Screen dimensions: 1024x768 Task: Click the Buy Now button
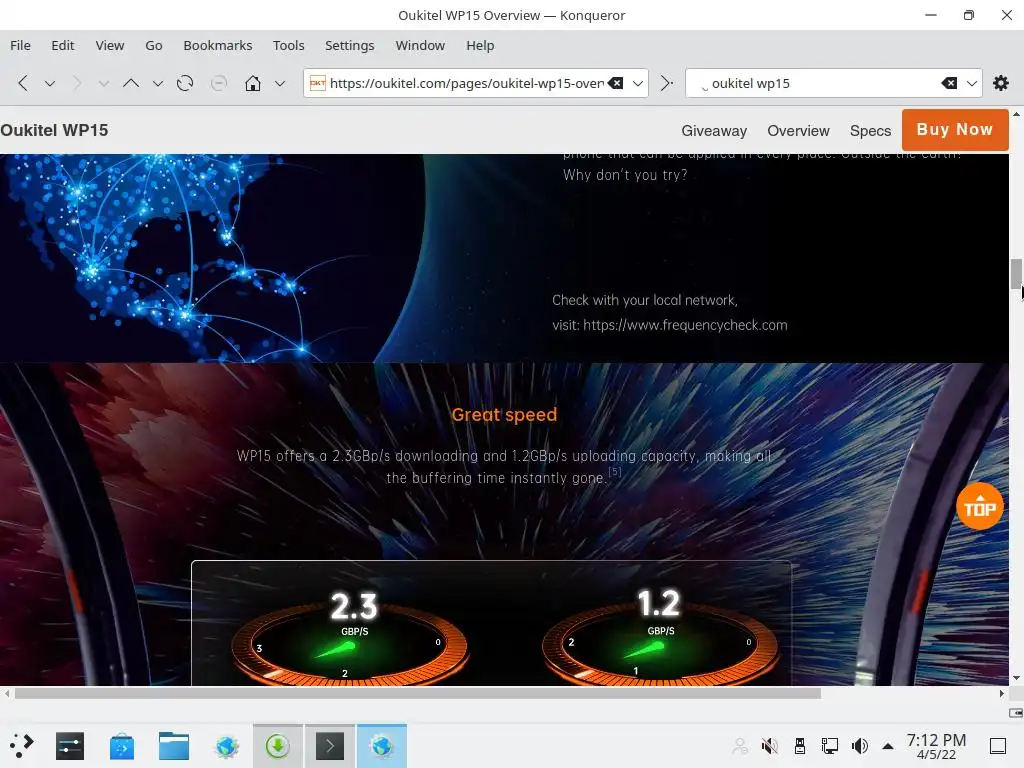[x=955, y=129]
